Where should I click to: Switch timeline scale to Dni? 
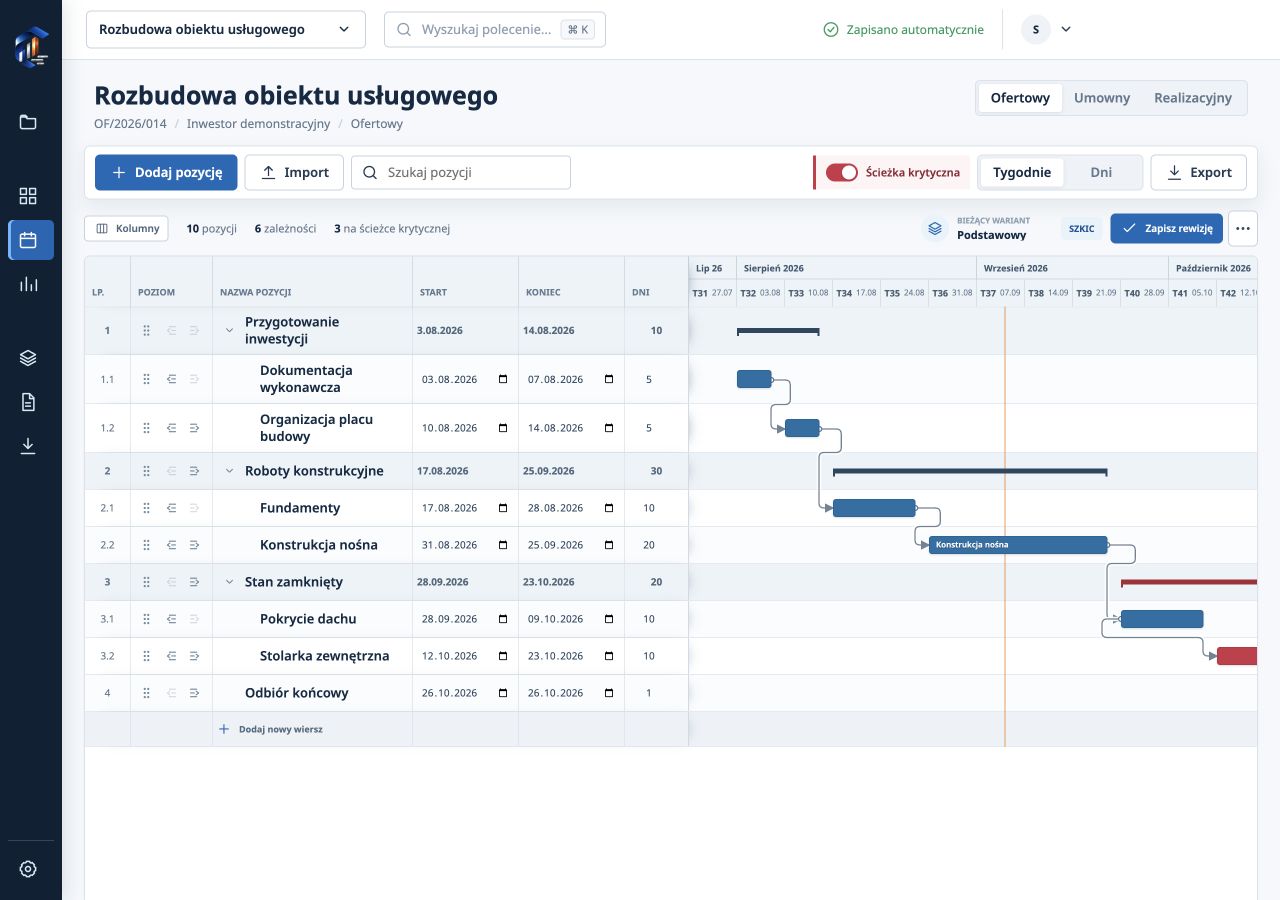[x=1101, y=172]
